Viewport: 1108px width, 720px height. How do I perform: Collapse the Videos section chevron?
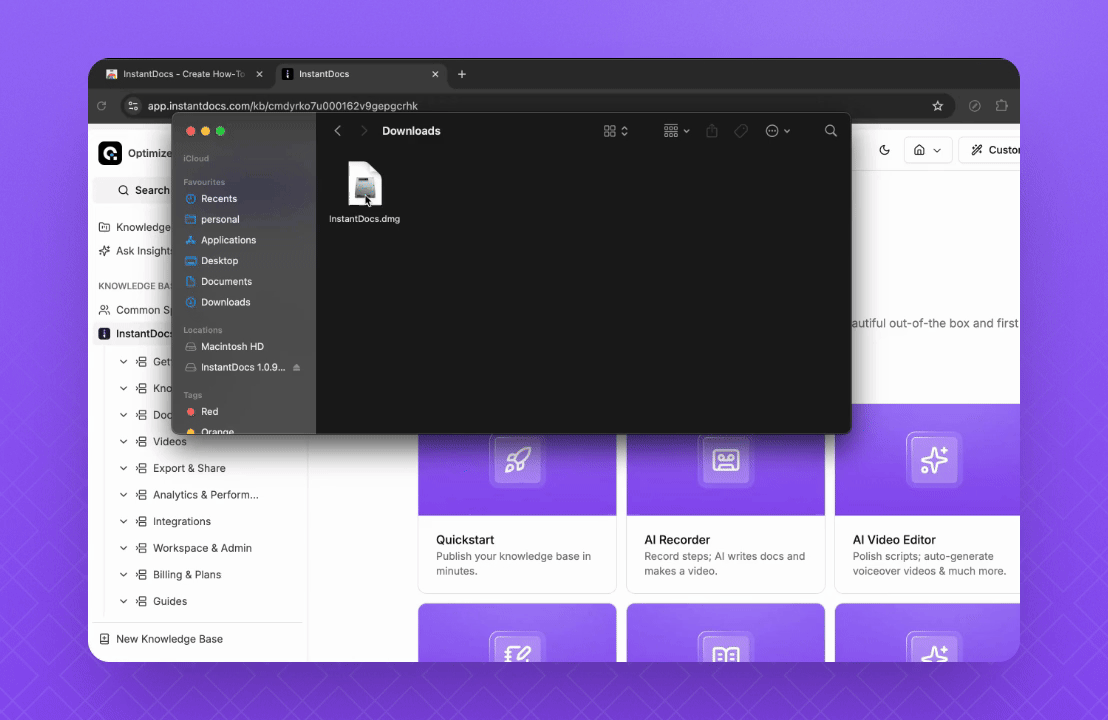click(123, 442)
